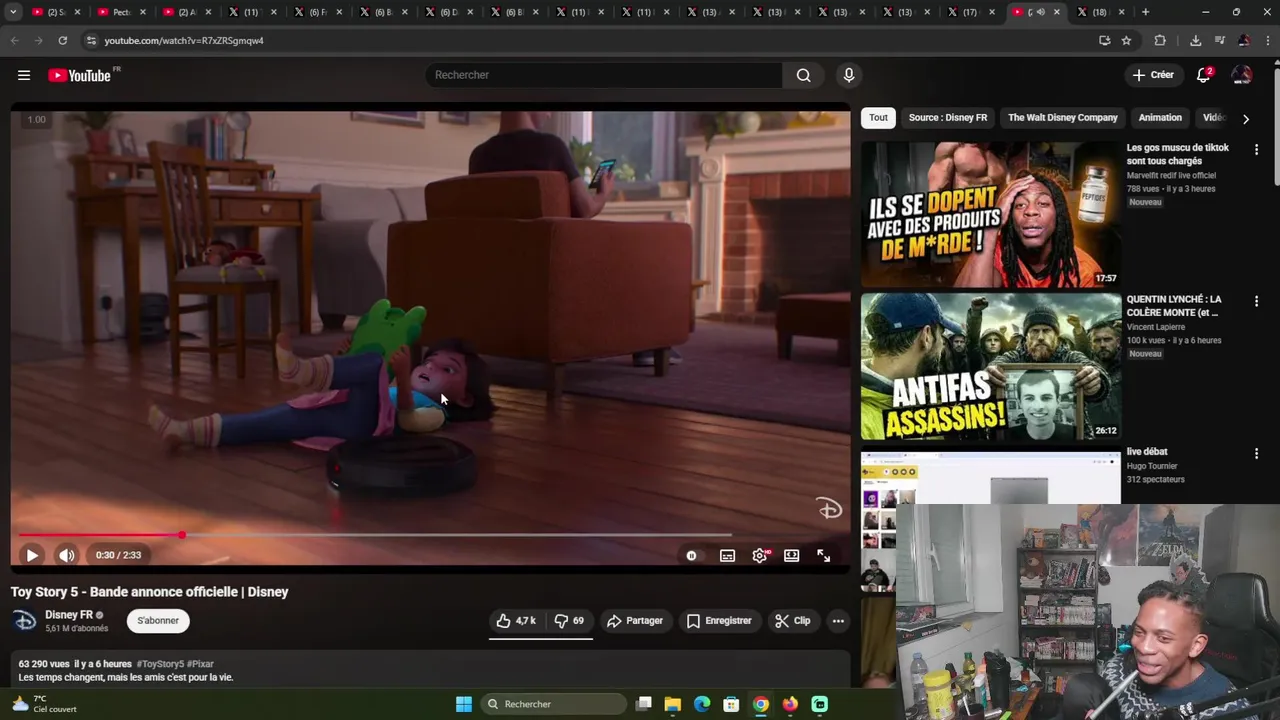
Task: Open the Windows Start menu
Action: tap(464, 704)
